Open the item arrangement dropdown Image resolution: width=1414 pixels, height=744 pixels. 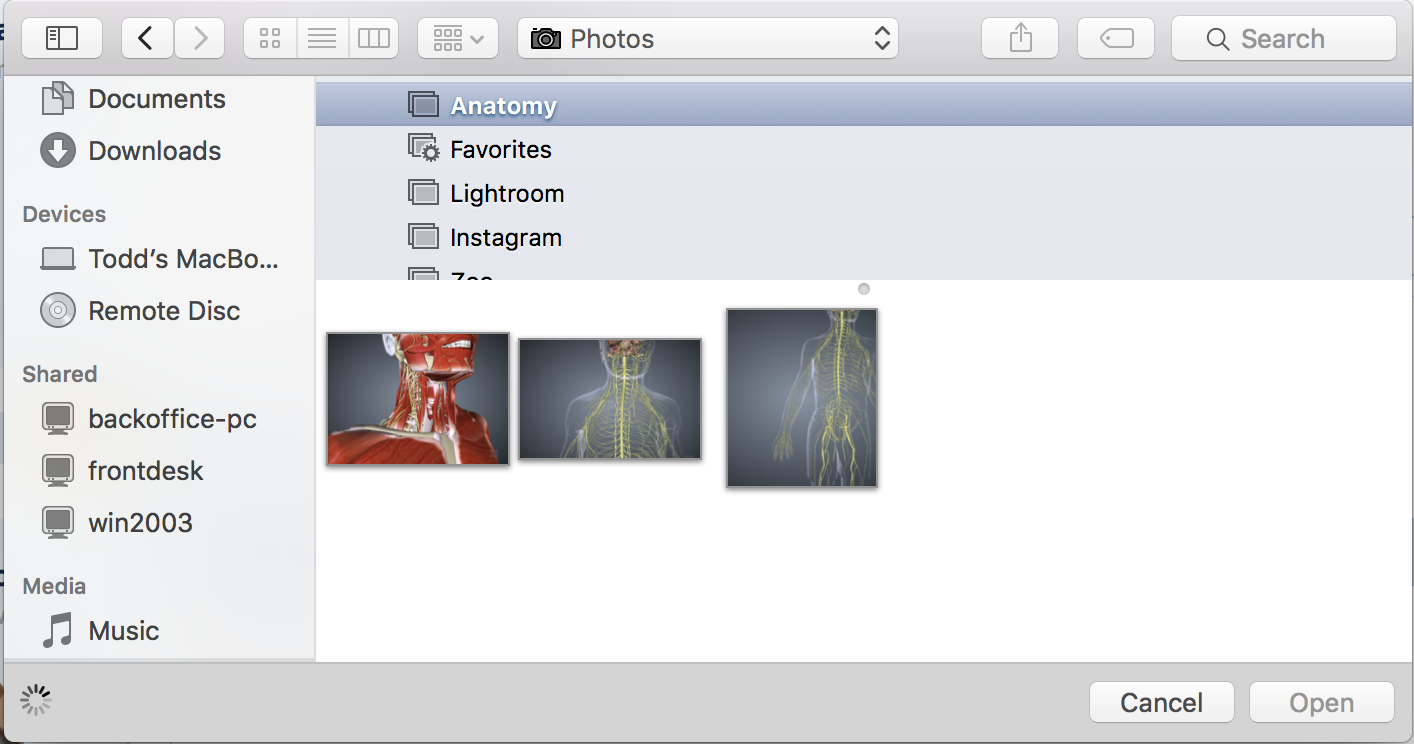pyautogui.click(x=458, y=39)
